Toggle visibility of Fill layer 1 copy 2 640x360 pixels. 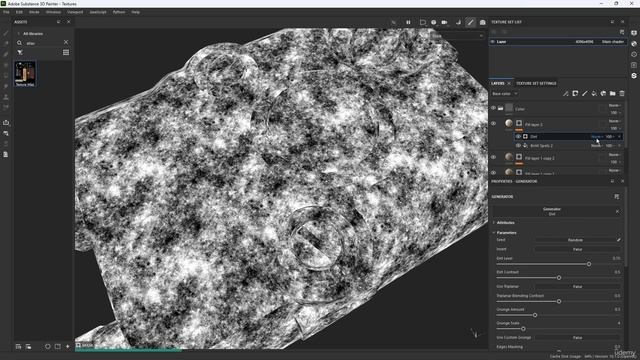click(x=493, y=157)
